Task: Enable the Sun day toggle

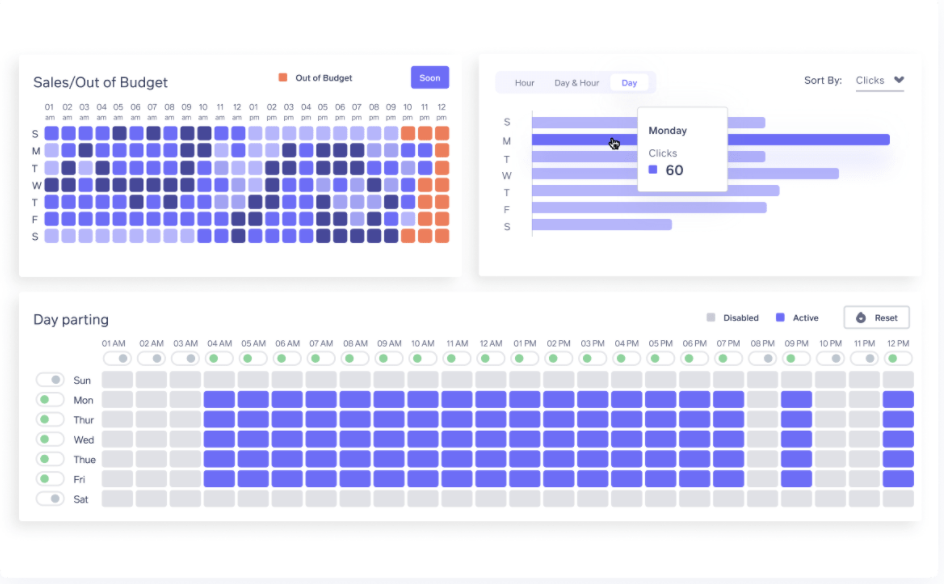Action: point(50,380)
